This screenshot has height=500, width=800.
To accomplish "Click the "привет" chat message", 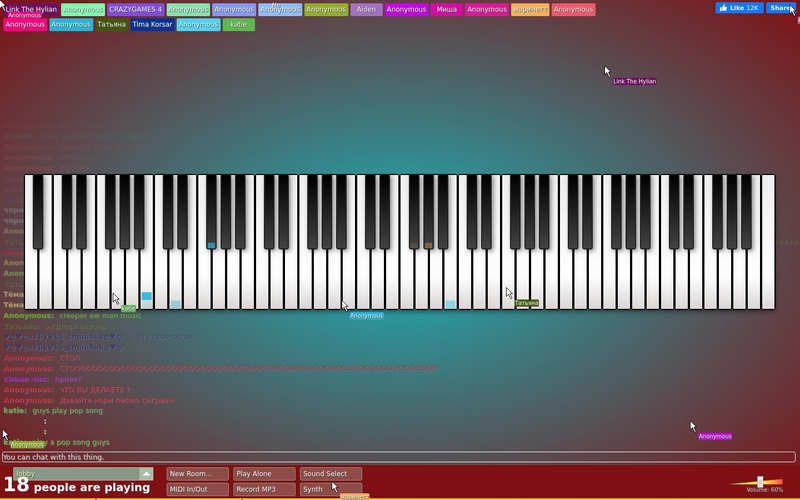I will [68, 379].
